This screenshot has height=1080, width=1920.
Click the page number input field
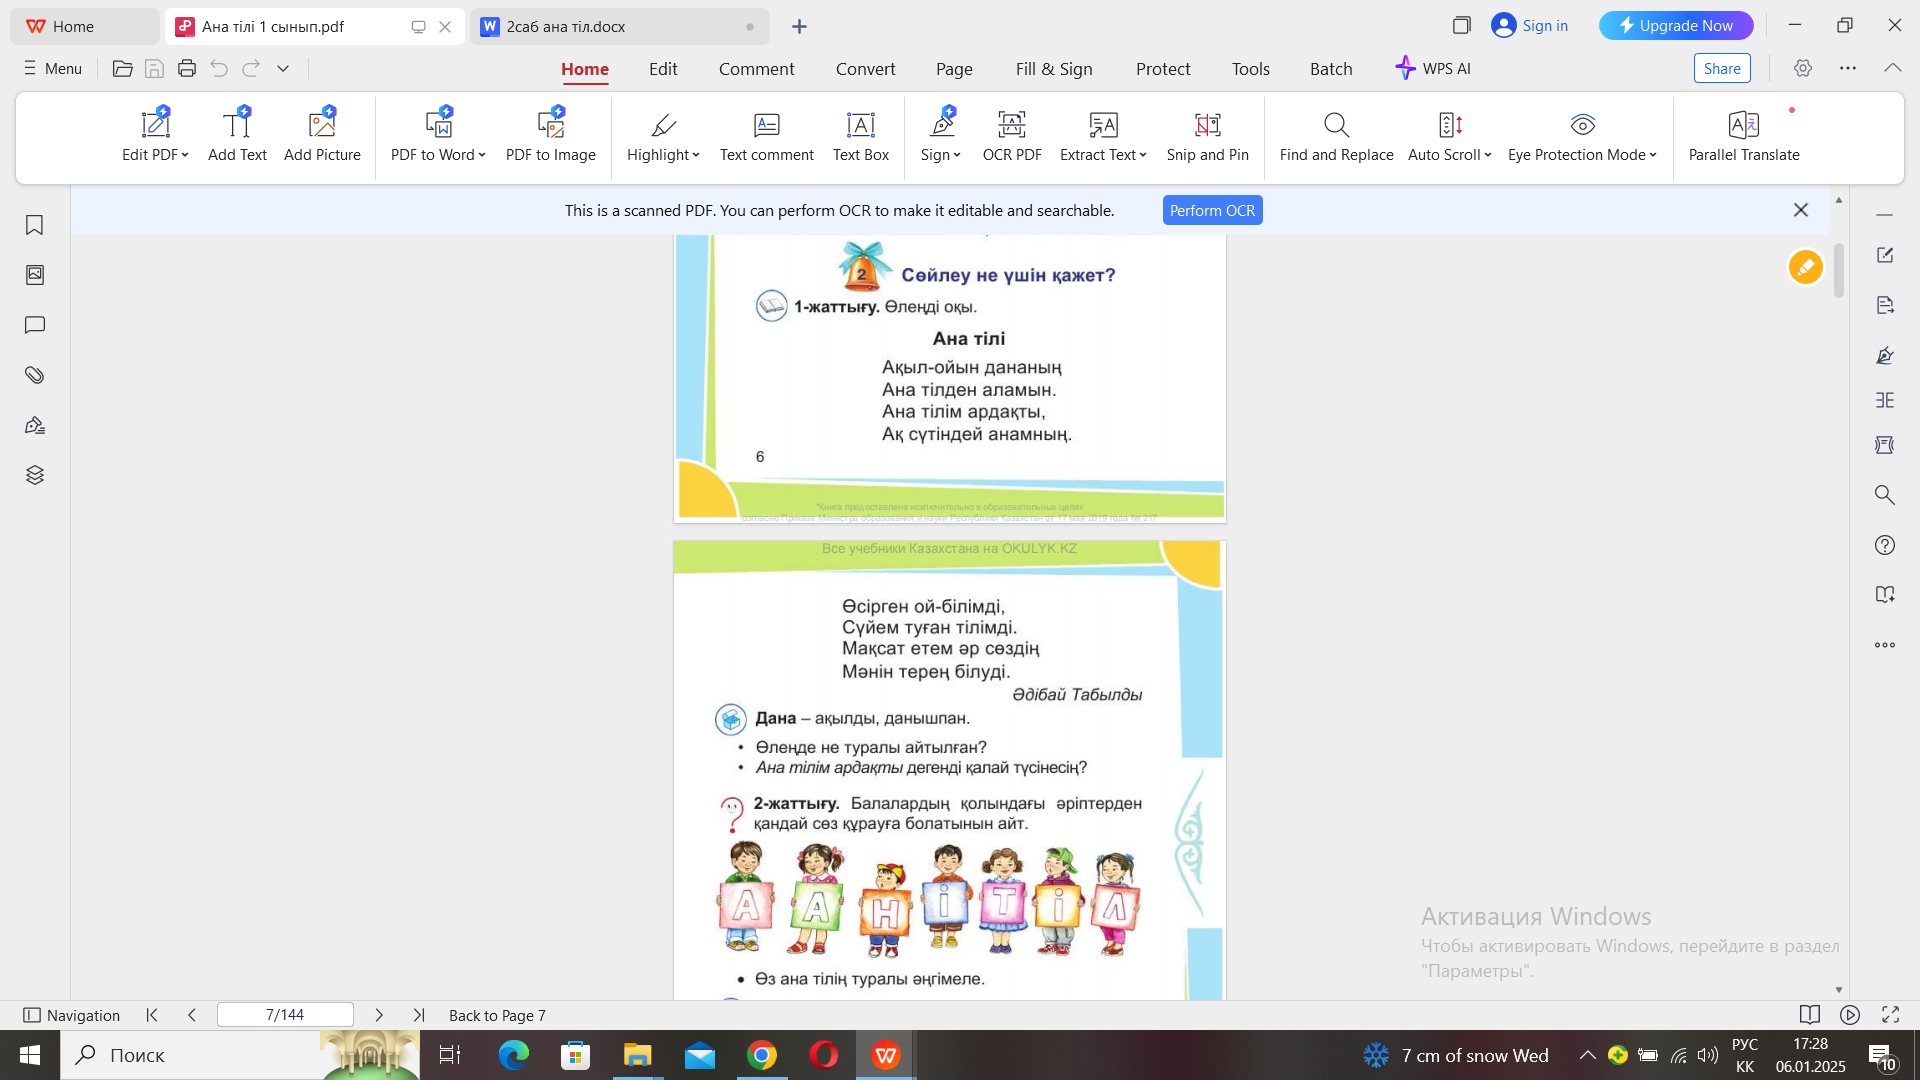pyautogui.click(x=285, y=1015)
